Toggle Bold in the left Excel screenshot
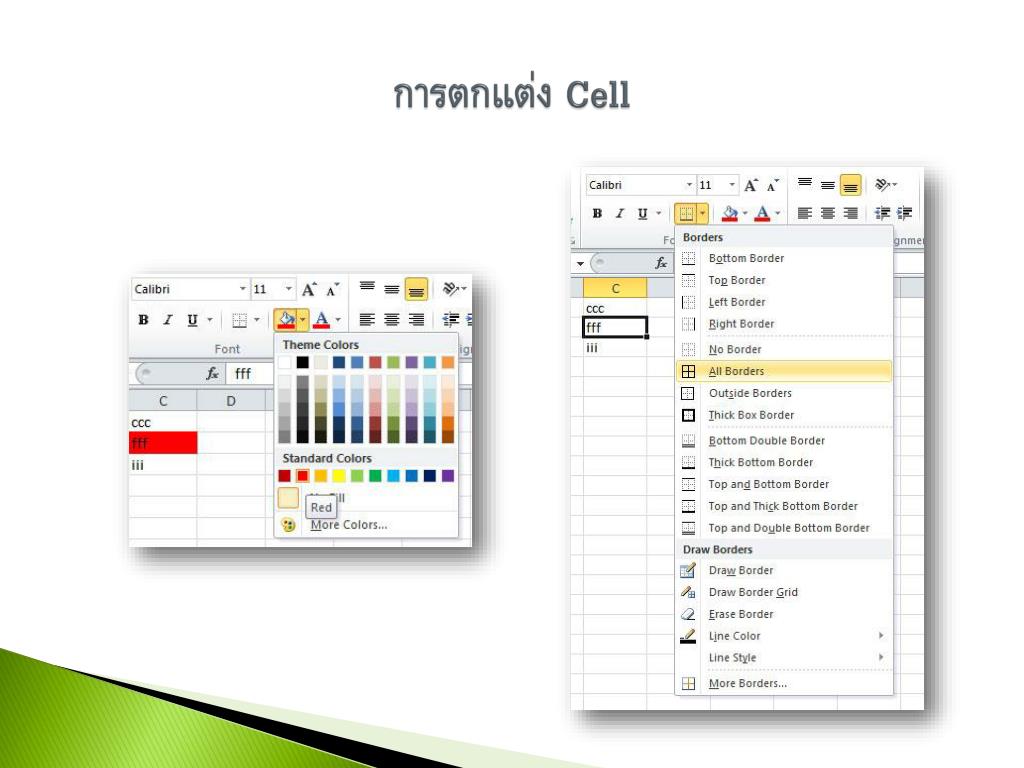Viewport: 1024px width, 768px height. pos(143,319)
